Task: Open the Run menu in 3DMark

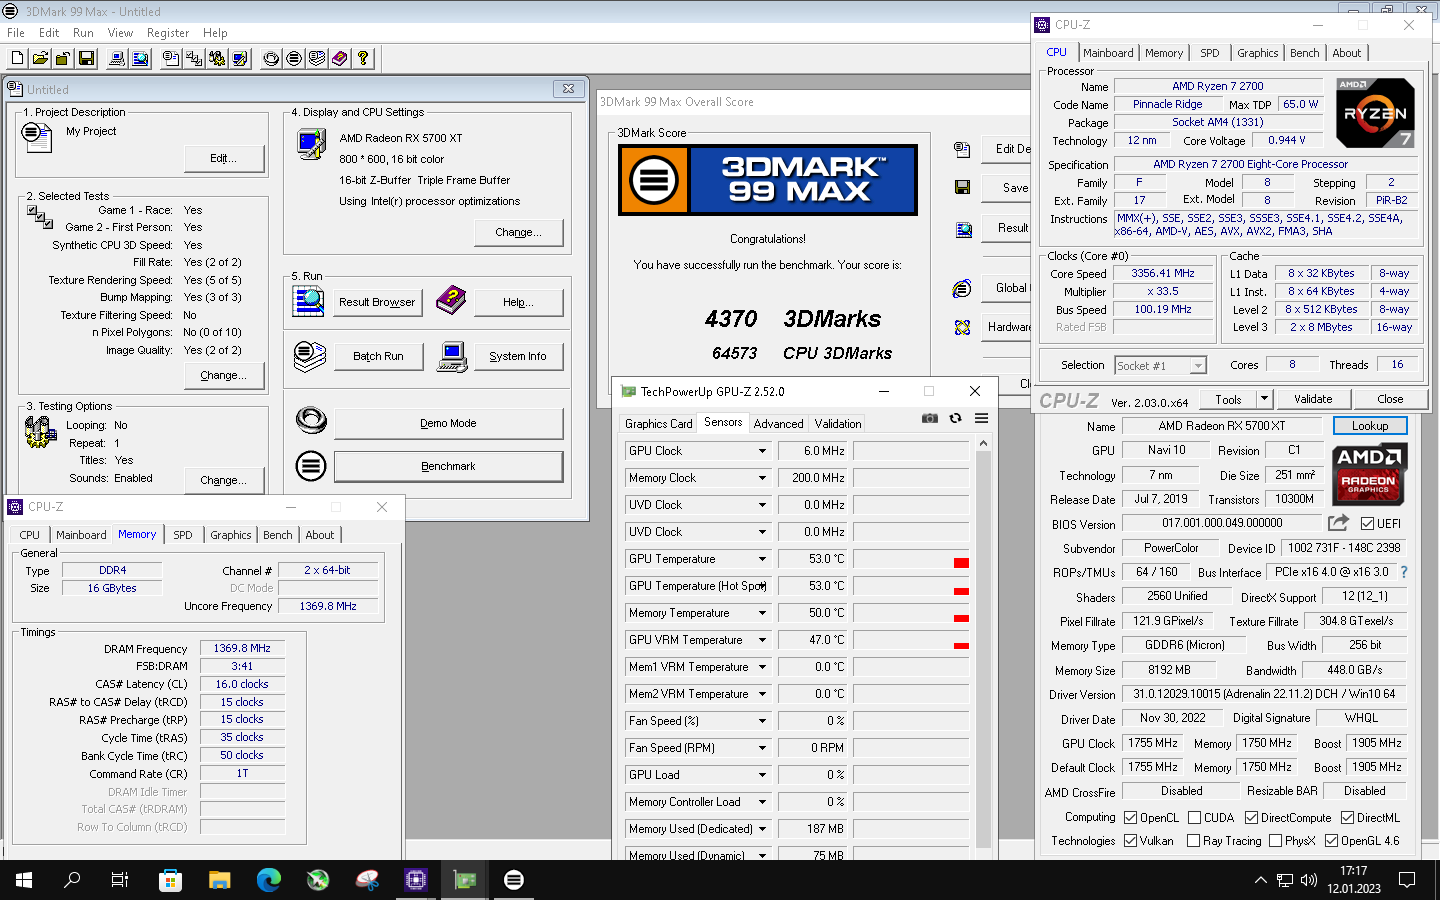Action: (x=83, y=33)
